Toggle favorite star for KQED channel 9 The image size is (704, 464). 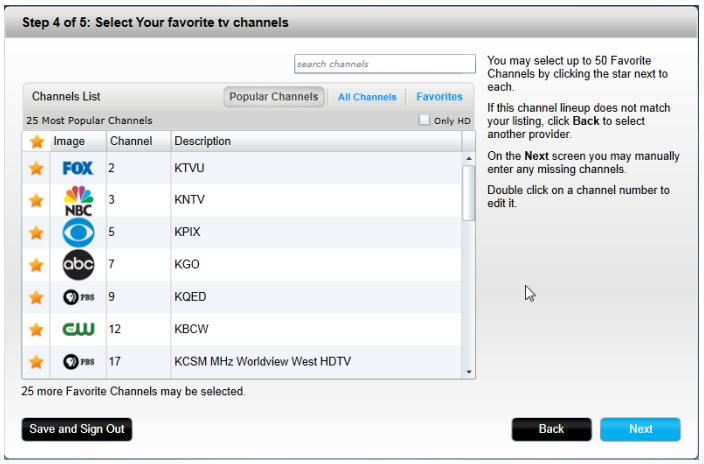click(x=36, y=297)
